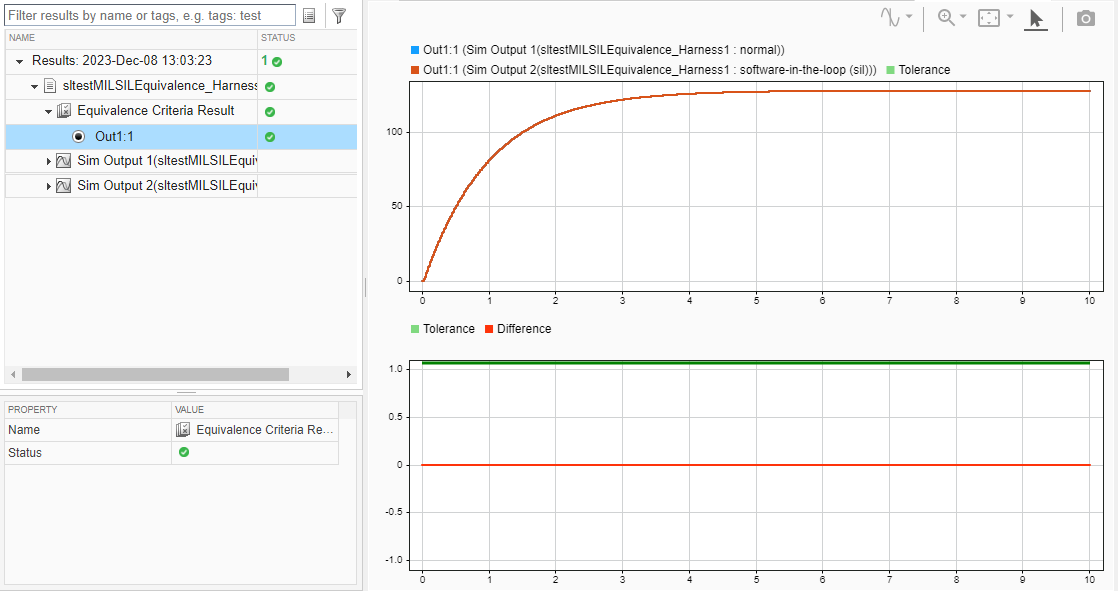The width and height of the screenshot is (1118, 591).
Task: Activate the zoom tool in plot toolbar
Action: [944, 17]
